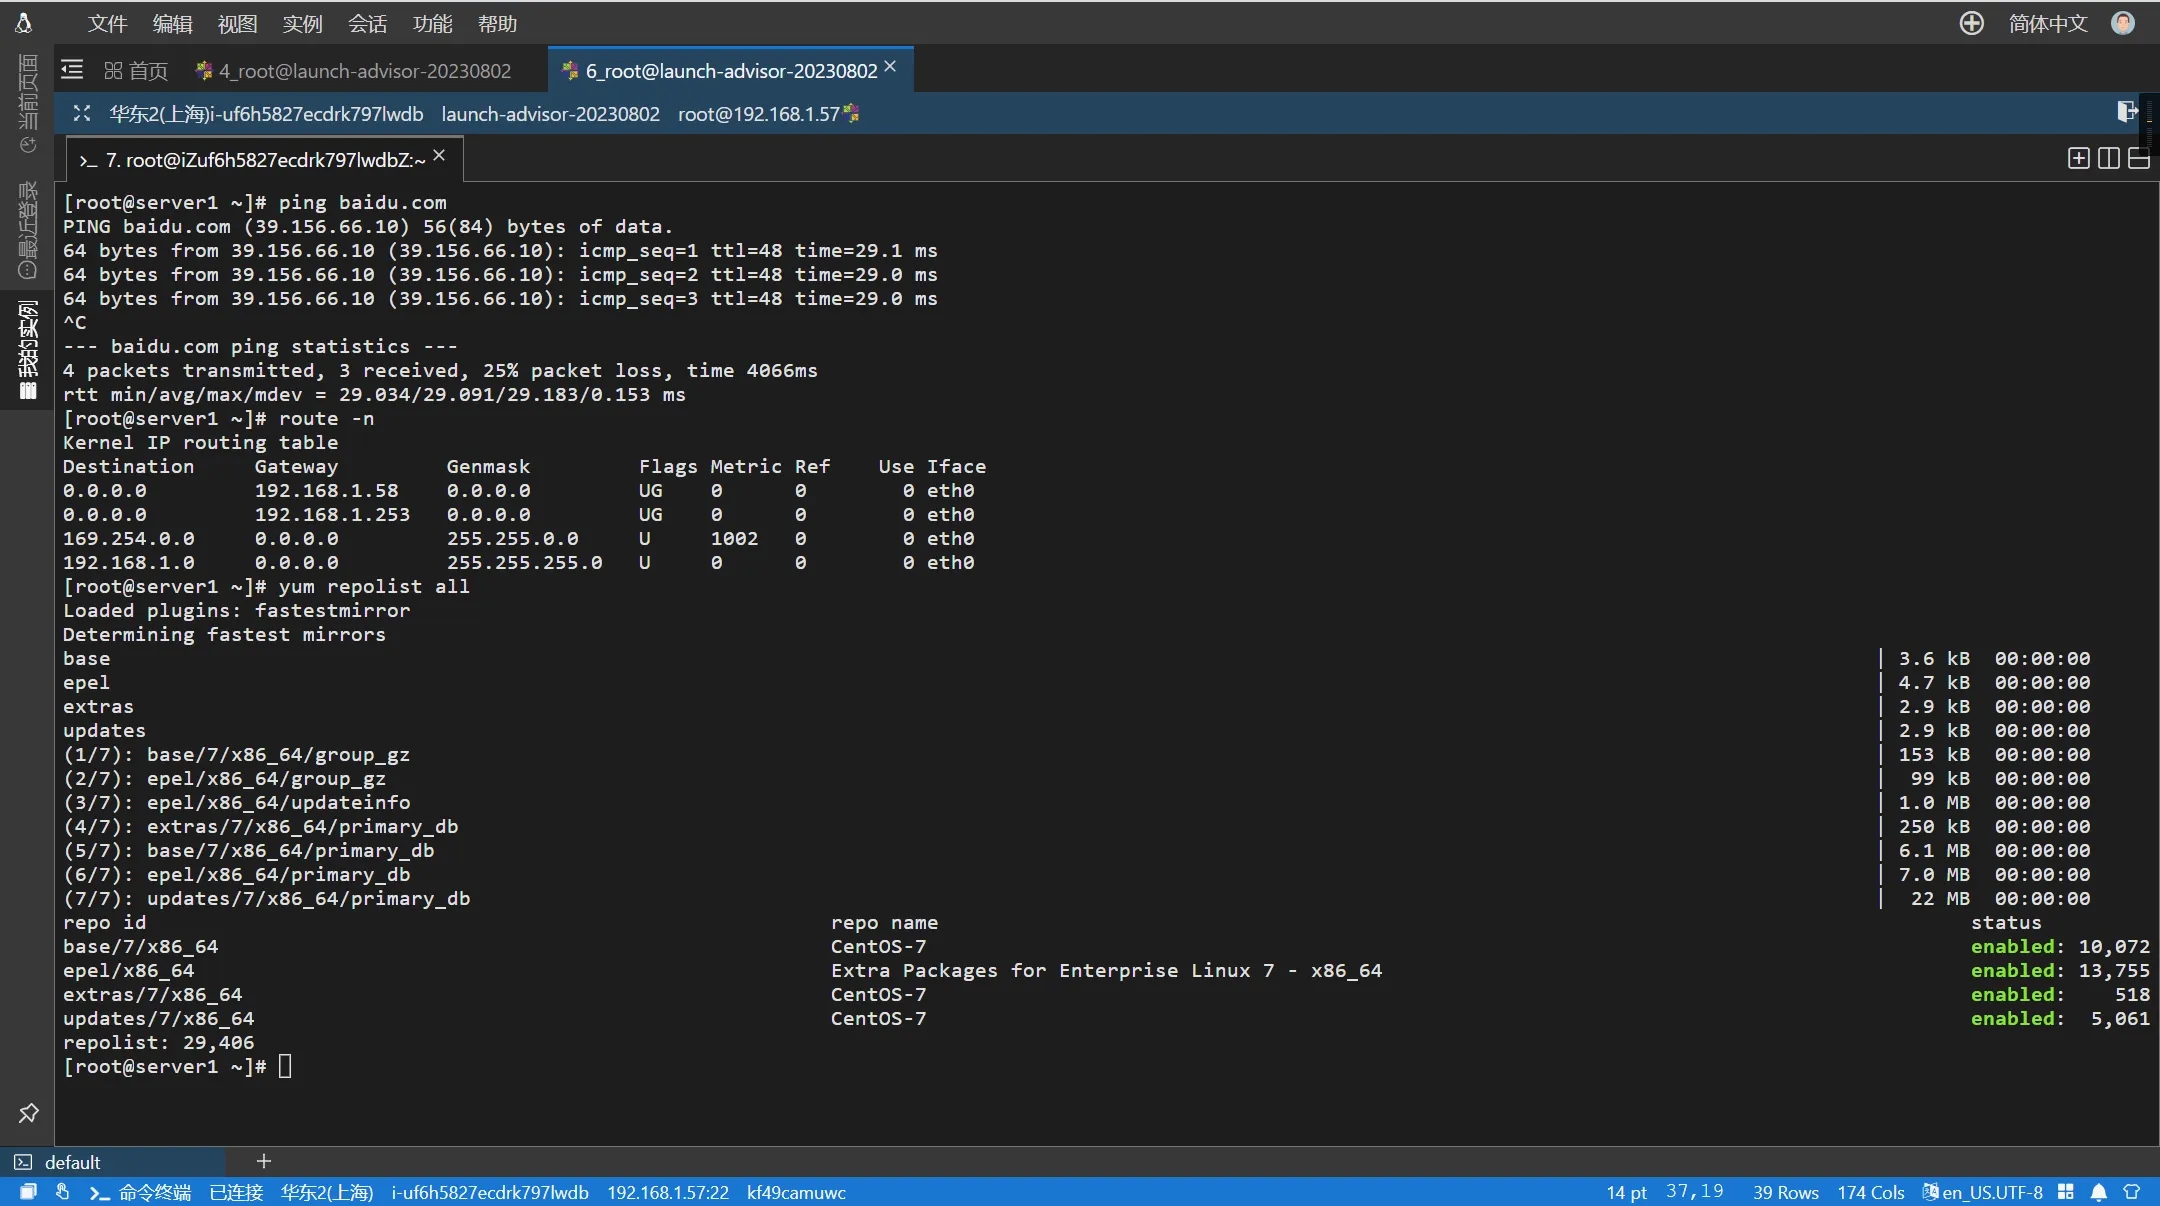Open the 简体中文 language dropdown
The image size is (2160, 1206).
point(2047,23)
